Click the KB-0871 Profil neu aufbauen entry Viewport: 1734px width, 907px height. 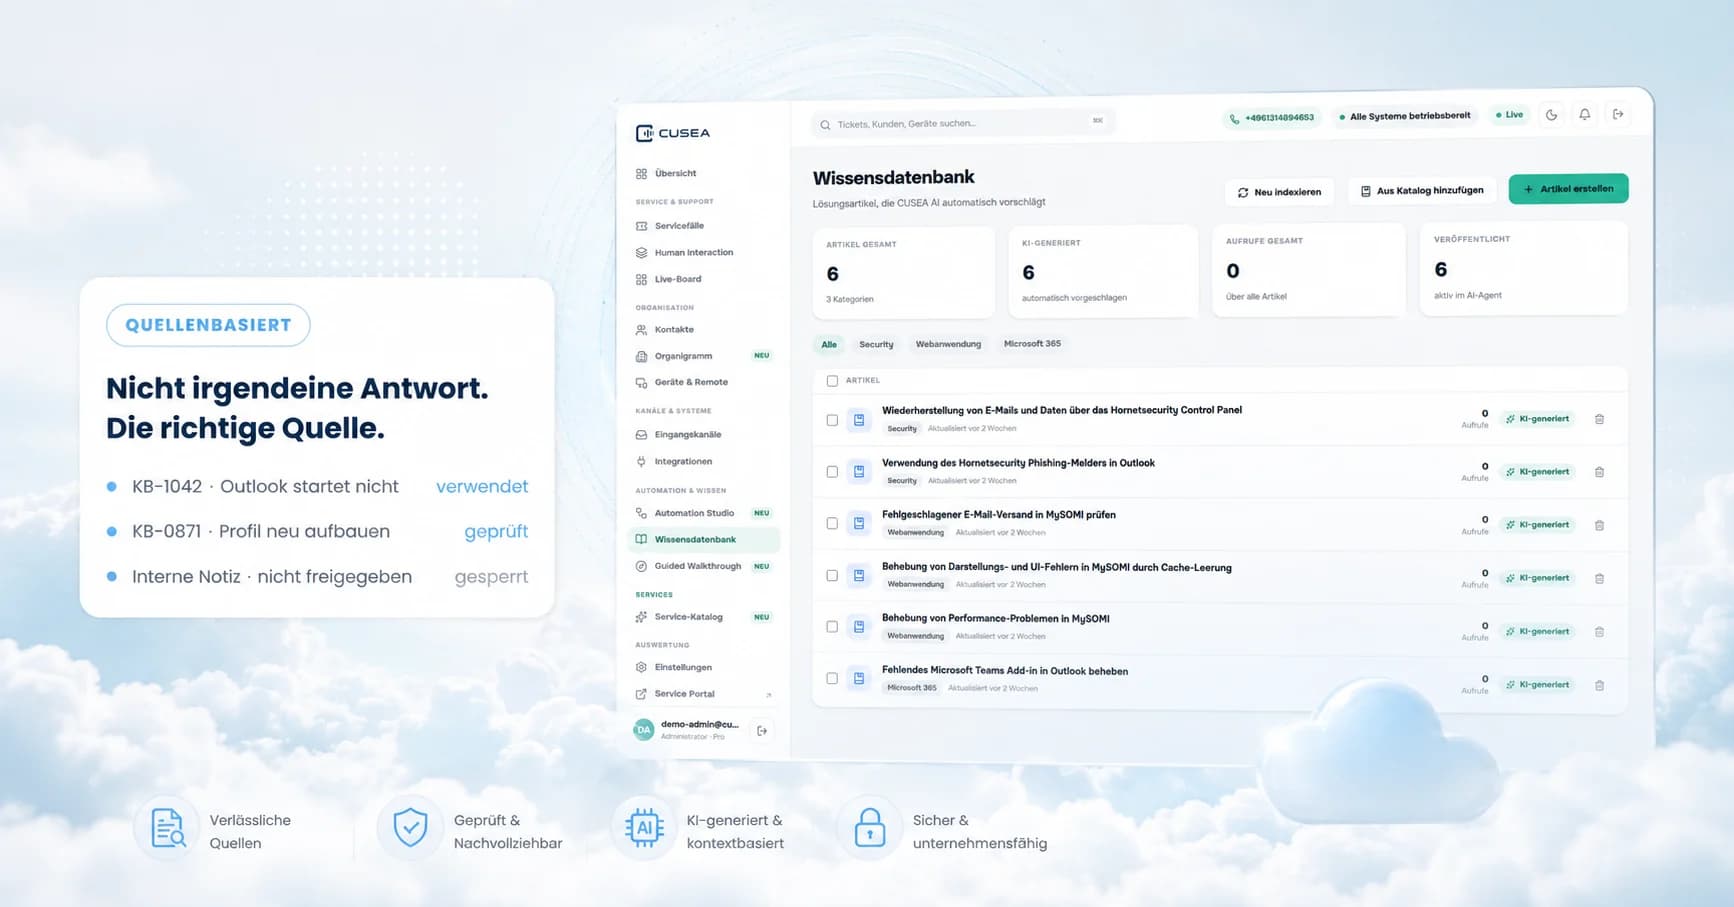[318, 532]
